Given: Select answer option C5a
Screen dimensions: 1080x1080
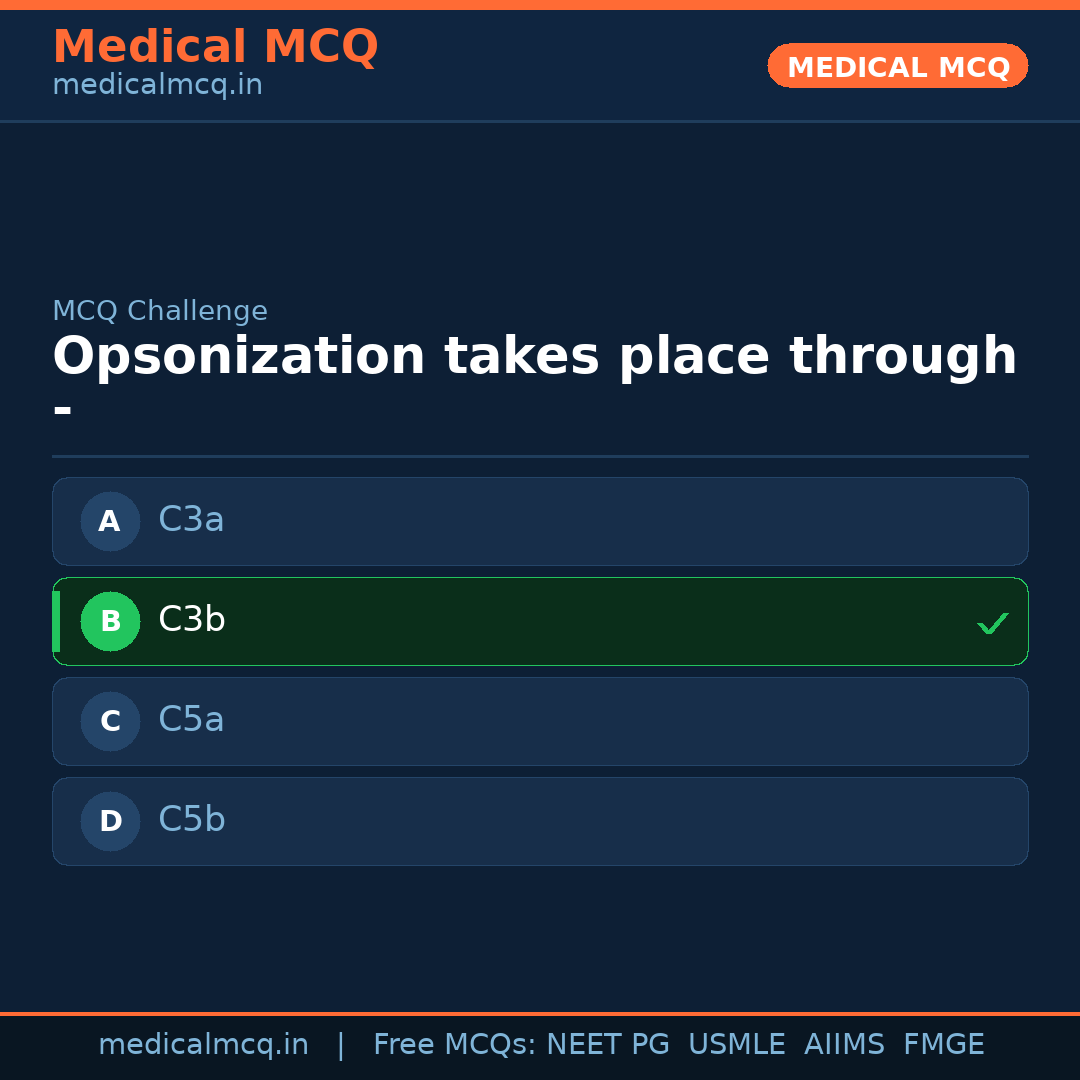Looking at the screenshot, I should [x=540, y=721].
